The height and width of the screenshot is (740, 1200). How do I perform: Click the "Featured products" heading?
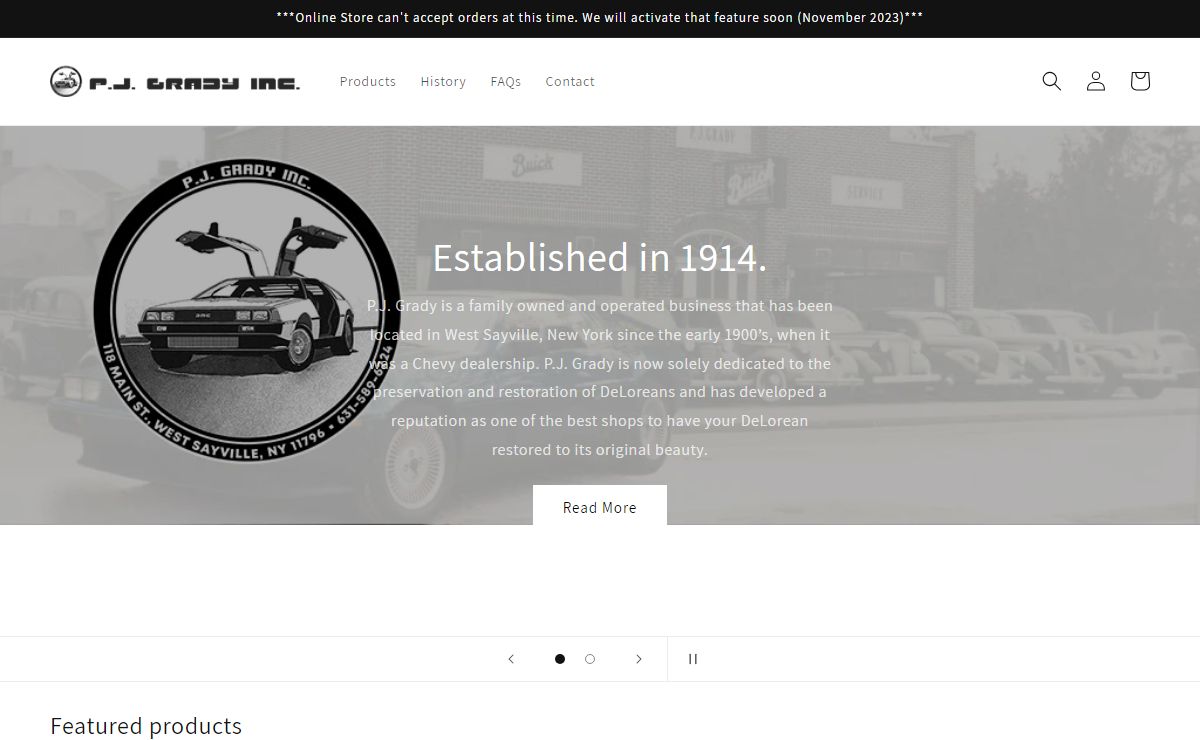[146, 726]
